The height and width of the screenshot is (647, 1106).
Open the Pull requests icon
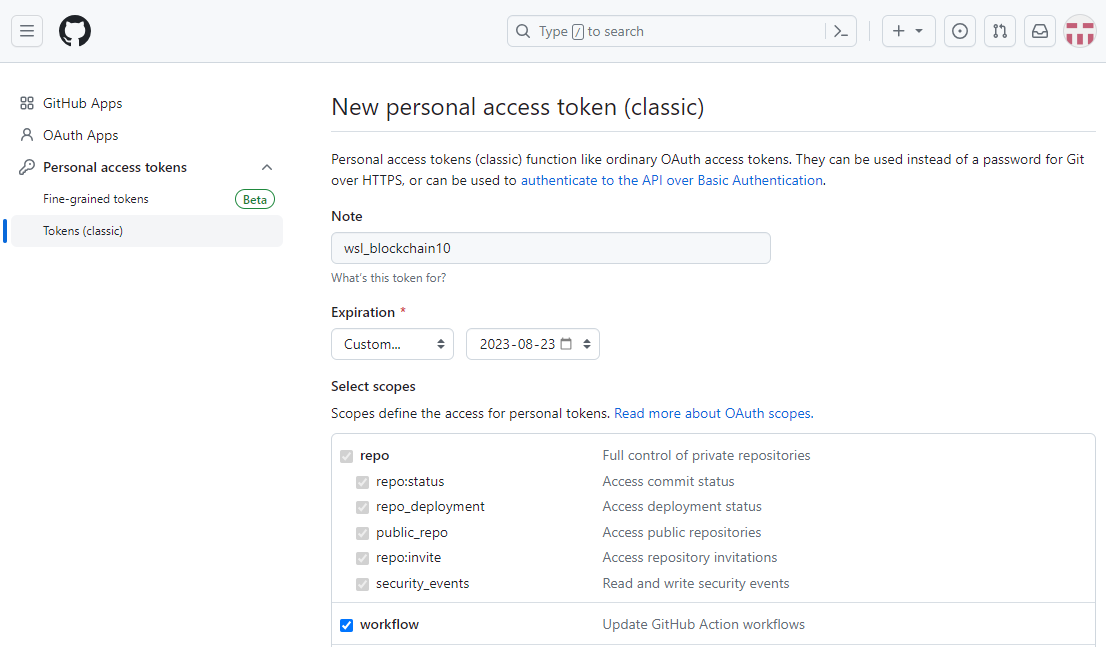(x=1000, y=31)
